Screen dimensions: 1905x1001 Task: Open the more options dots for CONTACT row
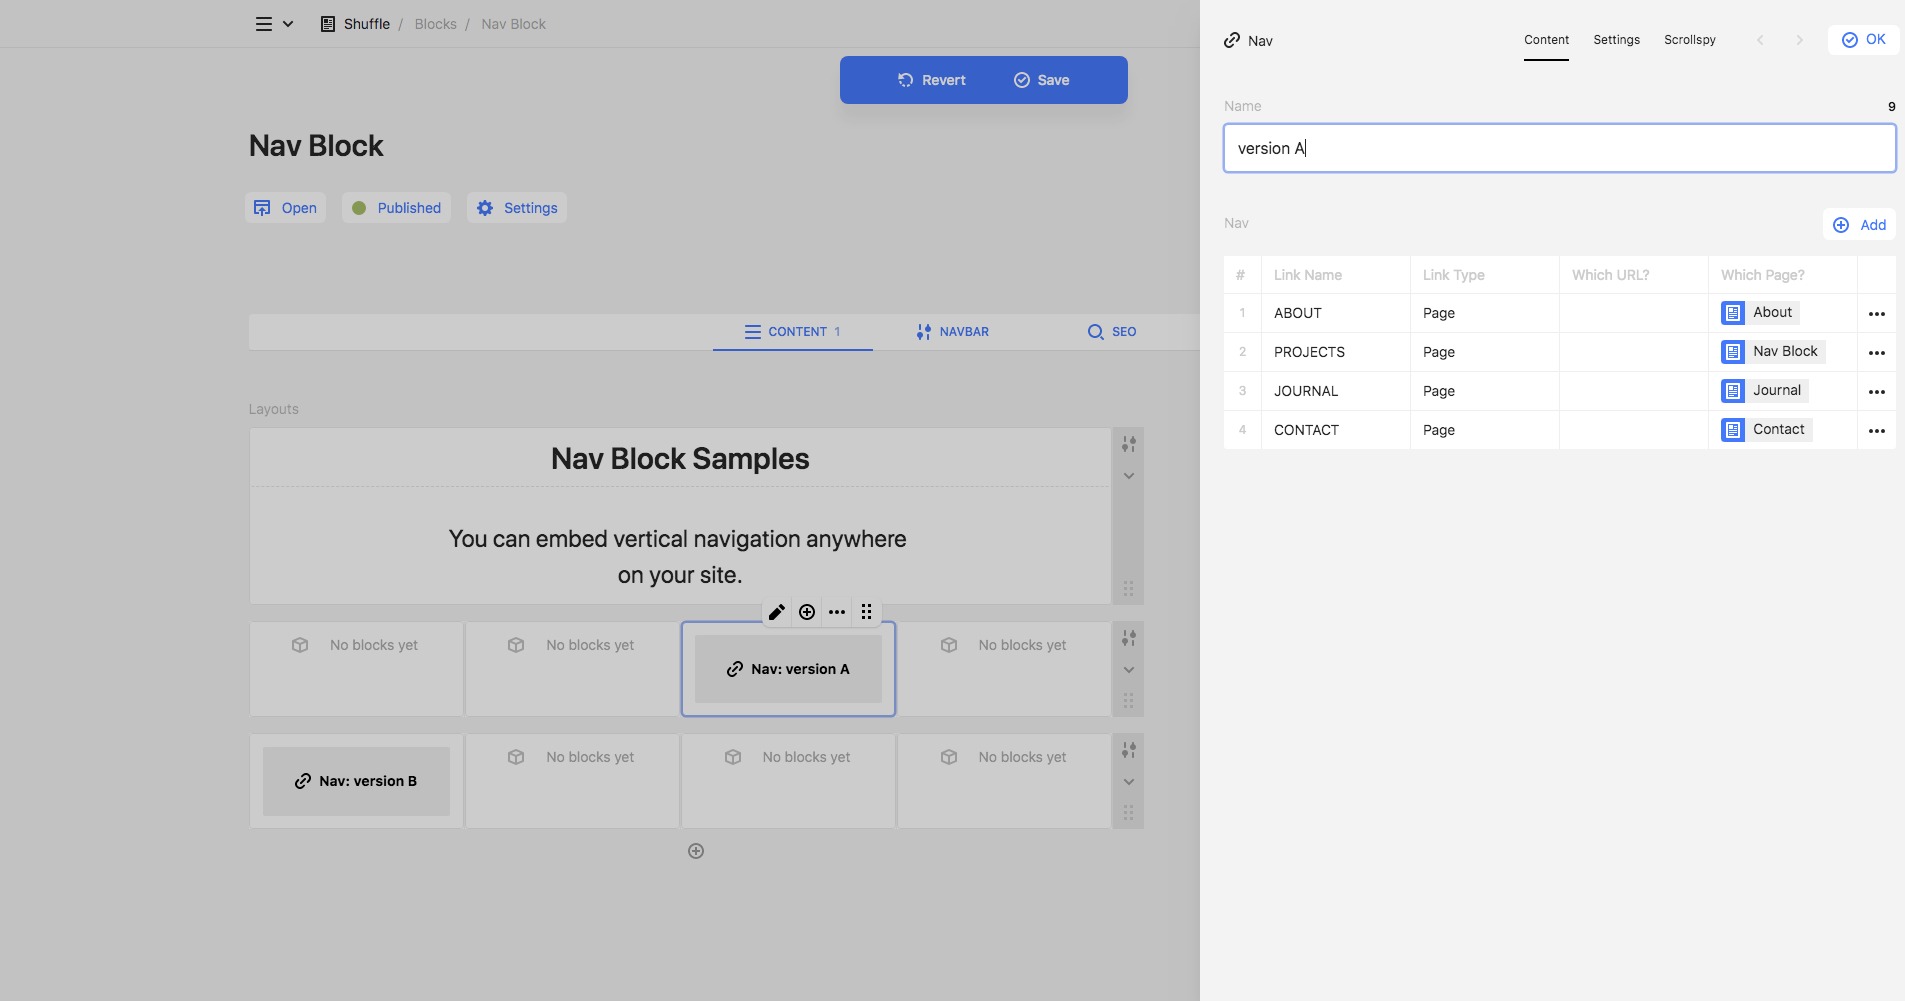(x=1876, y=431)
